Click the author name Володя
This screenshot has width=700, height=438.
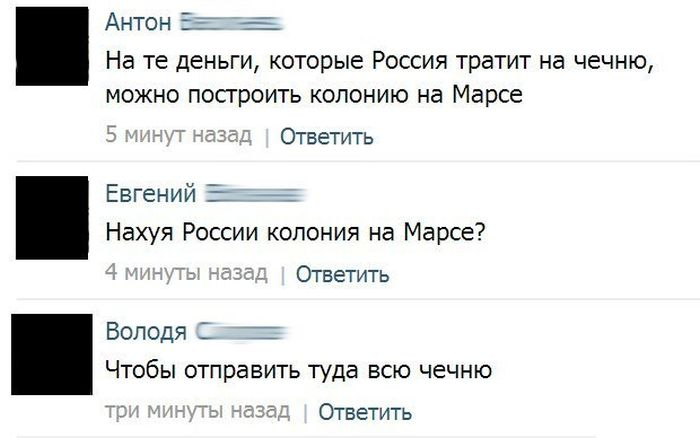[x=145, y=332]
